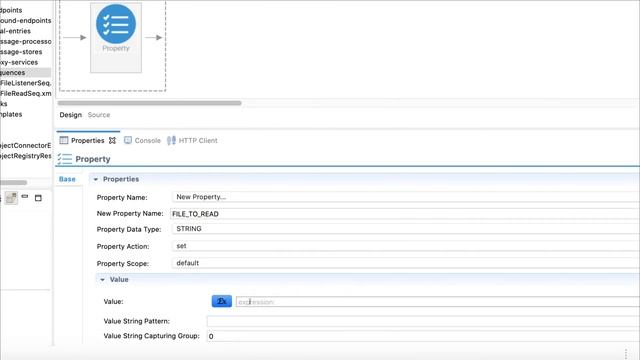Collapse the Properties section triangle
The image size is (640, 360).
click(x=96, y=179)
